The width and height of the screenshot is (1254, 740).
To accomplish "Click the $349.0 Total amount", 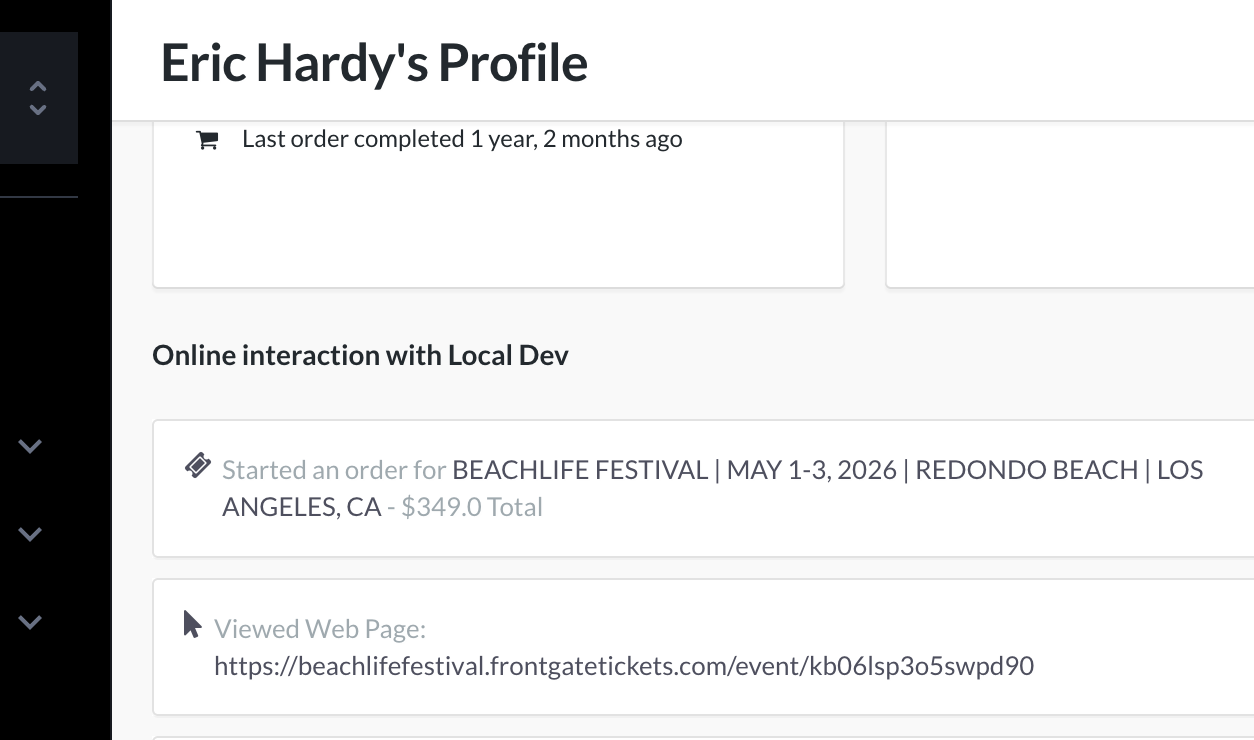I will click(x=472, y=507).
